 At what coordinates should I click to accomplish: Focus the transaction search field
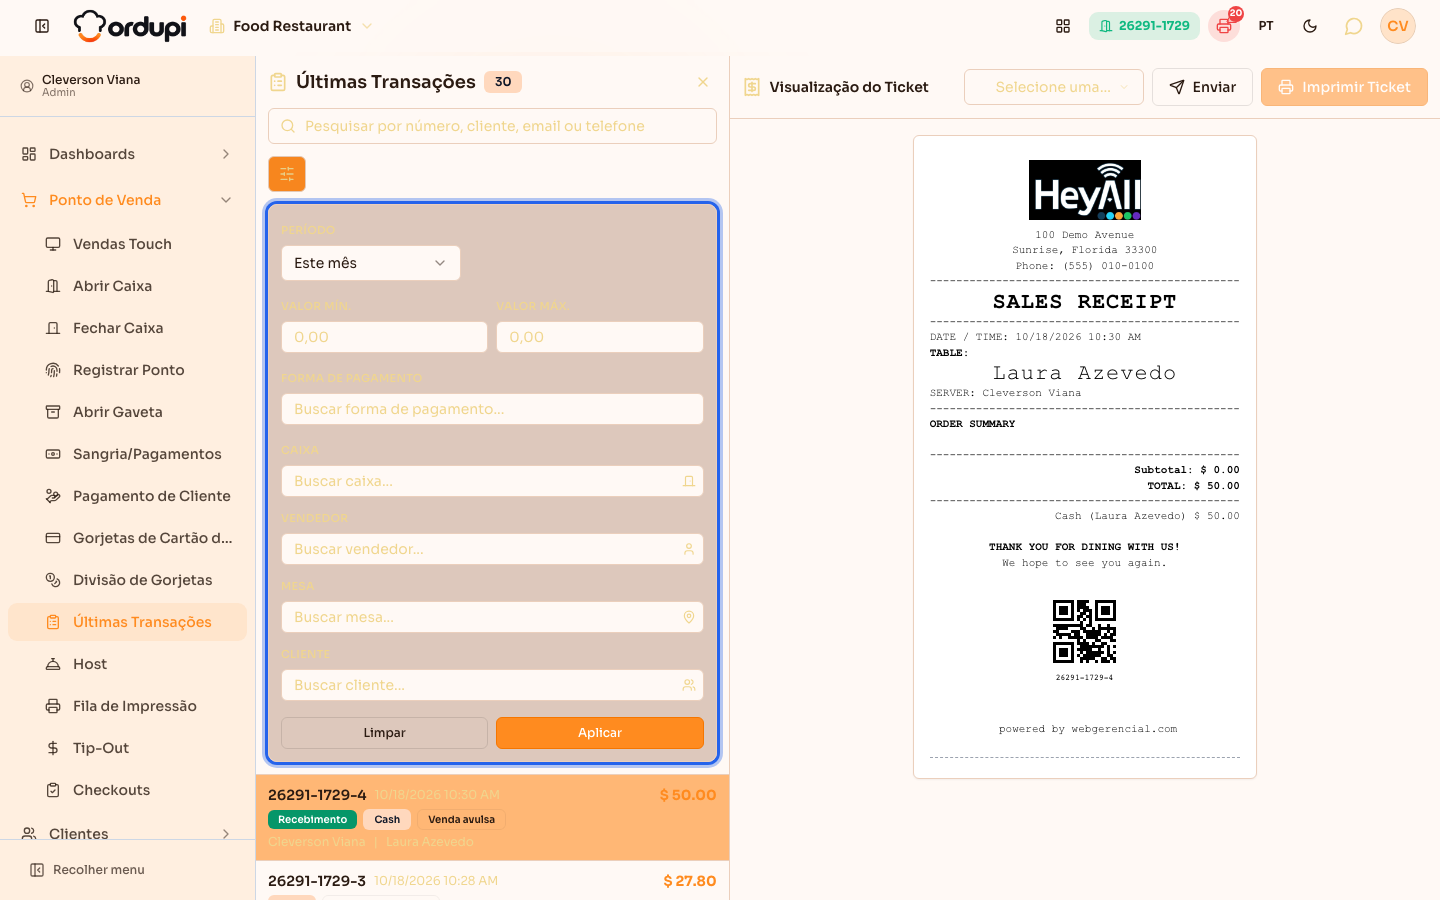[492, 126]
